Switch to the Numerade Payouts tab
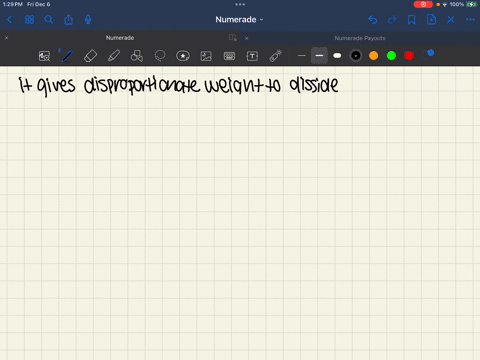Image resolution: width=480 pixels, height=360 pixels. (x=360, y=38)
